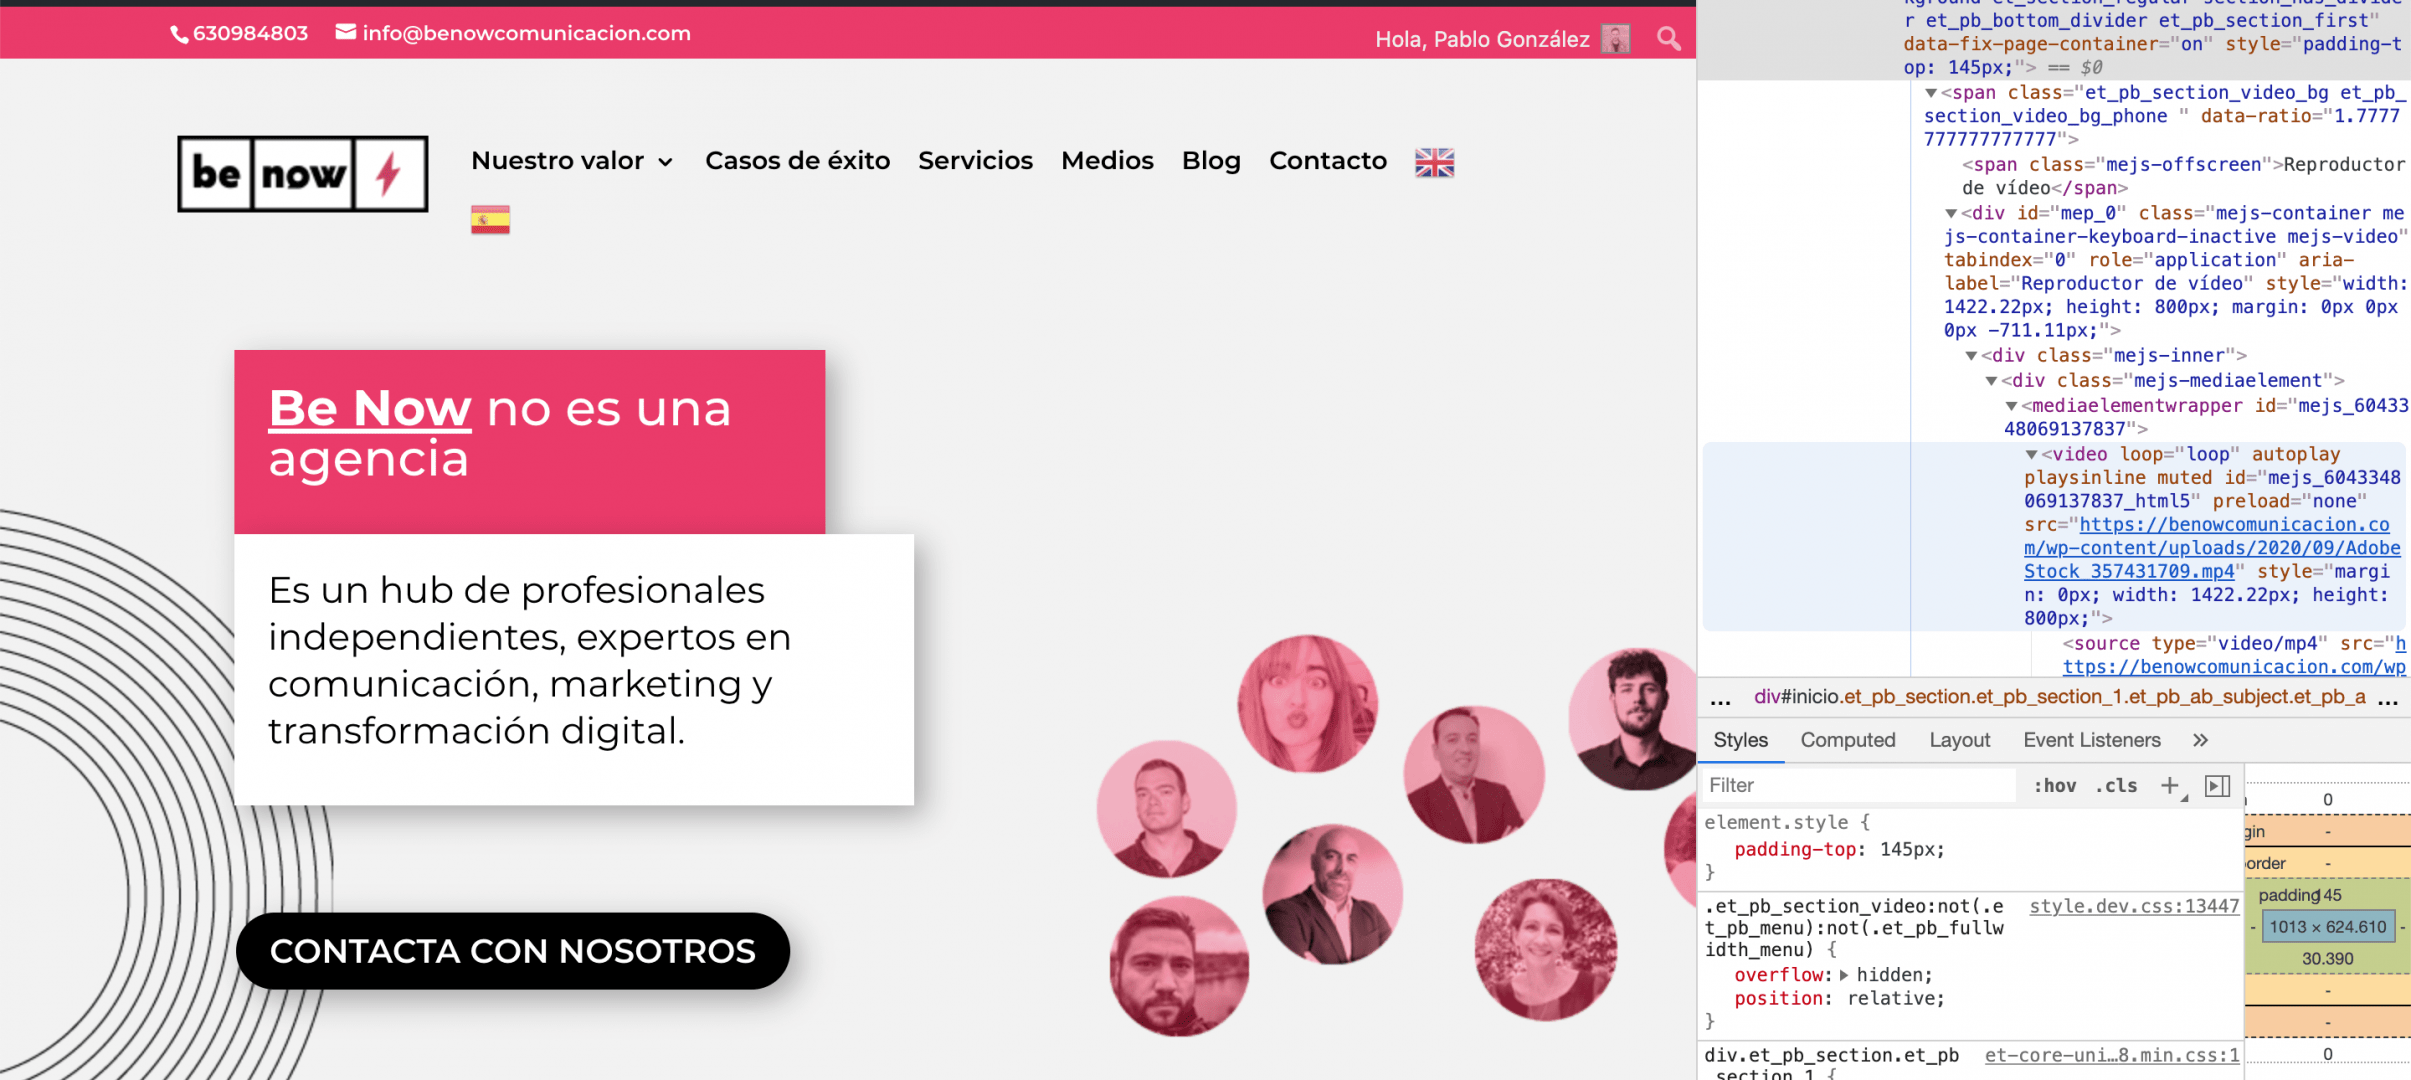Collapse the mediaelementwrapper node
Image resolution: width=2411 pixels, height=1080 pixels.
2011,406
